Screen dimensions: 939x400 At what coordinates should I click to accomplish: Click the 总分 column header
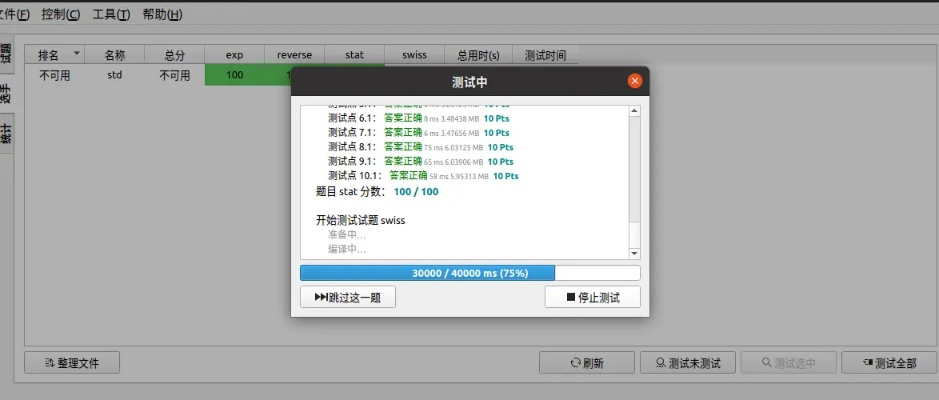point(174,55)
